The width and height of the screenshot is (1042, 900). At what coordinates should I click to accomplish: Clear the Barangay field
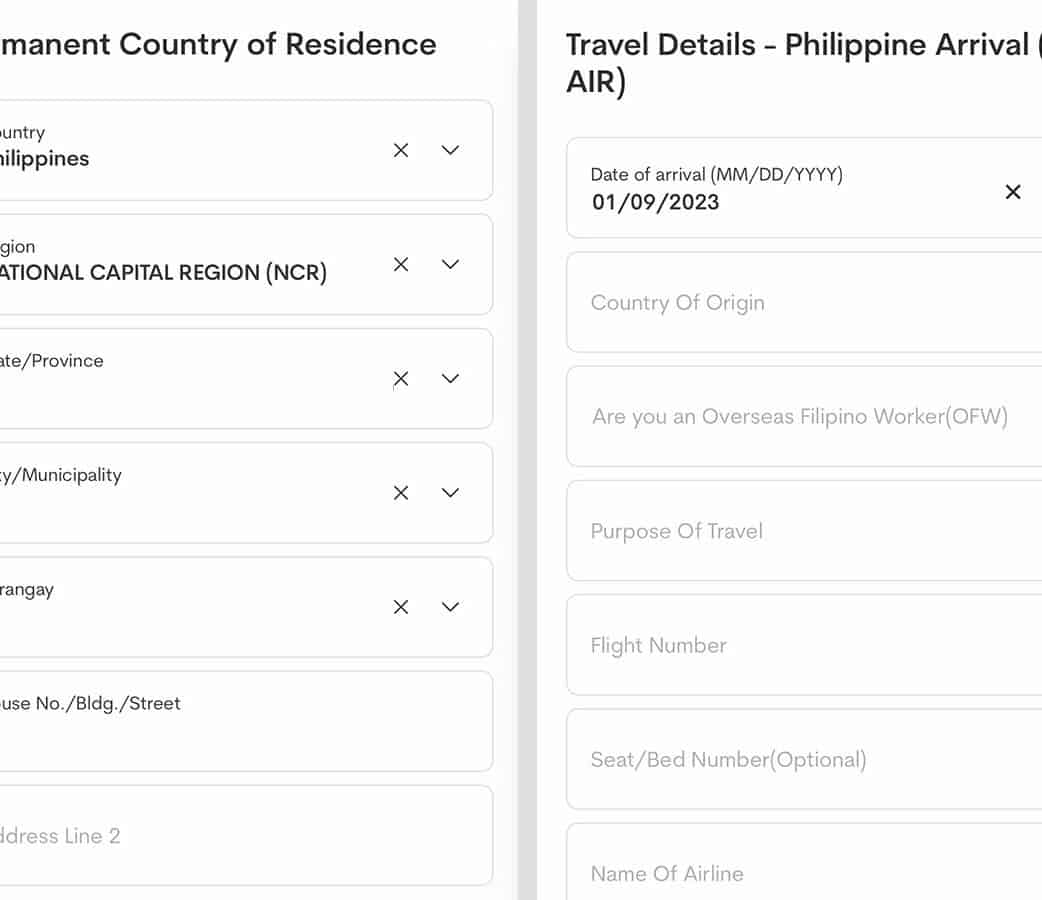[401, 607]
